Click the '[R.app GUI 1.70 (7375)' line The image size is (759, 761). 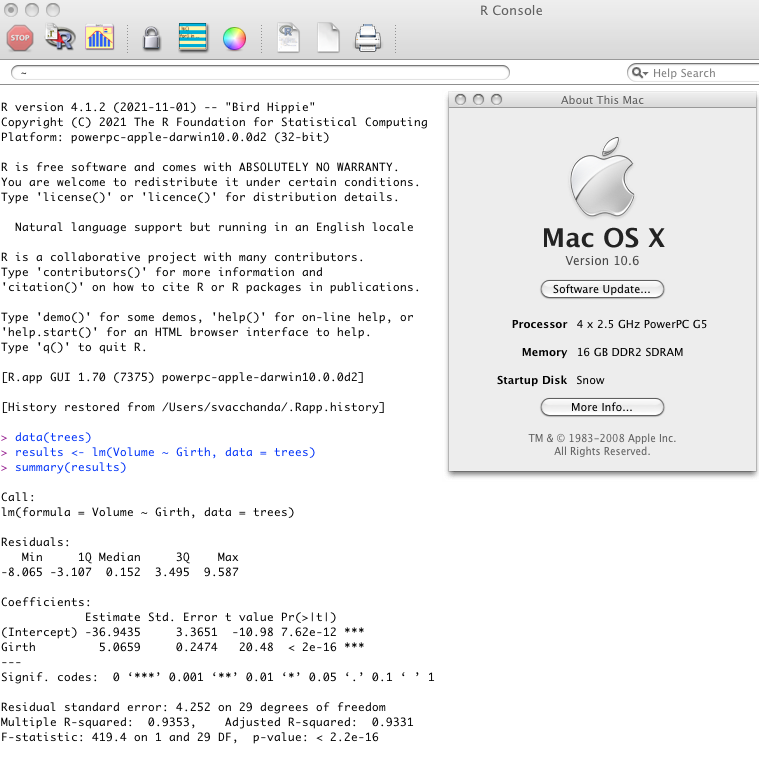tap(182, 377)
